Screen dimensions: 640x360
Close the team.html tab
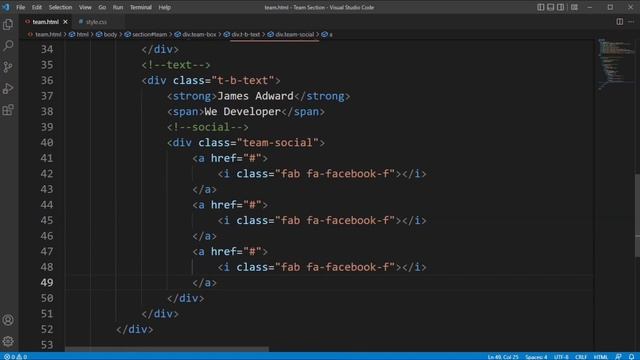(65, 22)
